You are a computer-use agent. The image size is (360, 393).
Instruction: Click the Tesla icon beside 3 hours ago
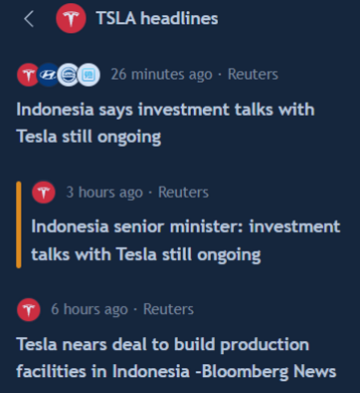[x=44, y=192]
